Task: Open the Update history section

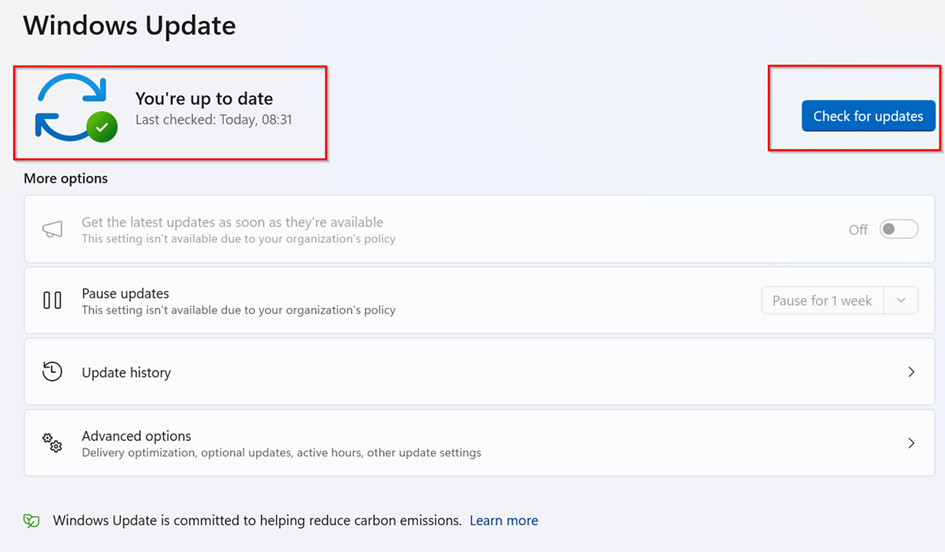Action: (127, 372)
